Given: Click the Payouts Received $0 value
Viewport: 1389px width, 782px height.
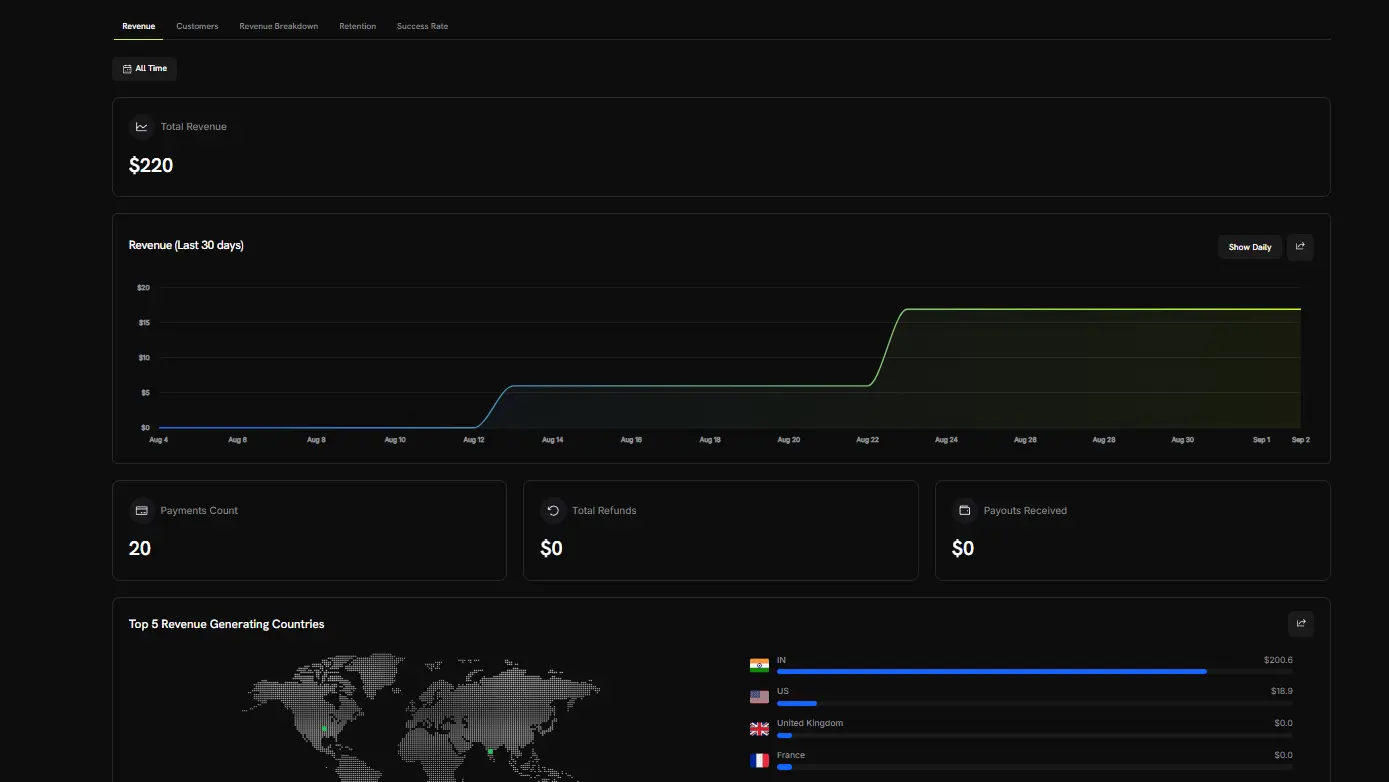Looking at the screenshot, I should 963,548.
